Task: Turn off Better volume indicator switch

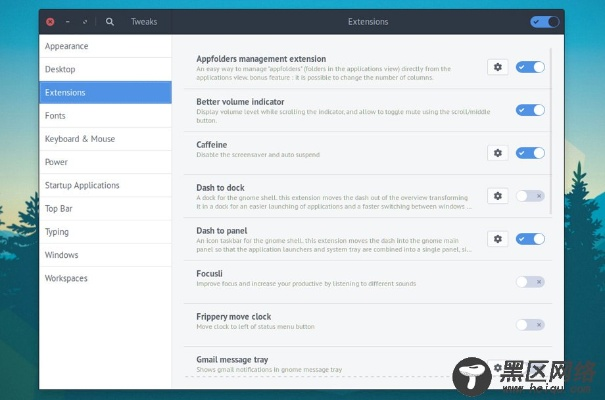Action: point(530,110)
